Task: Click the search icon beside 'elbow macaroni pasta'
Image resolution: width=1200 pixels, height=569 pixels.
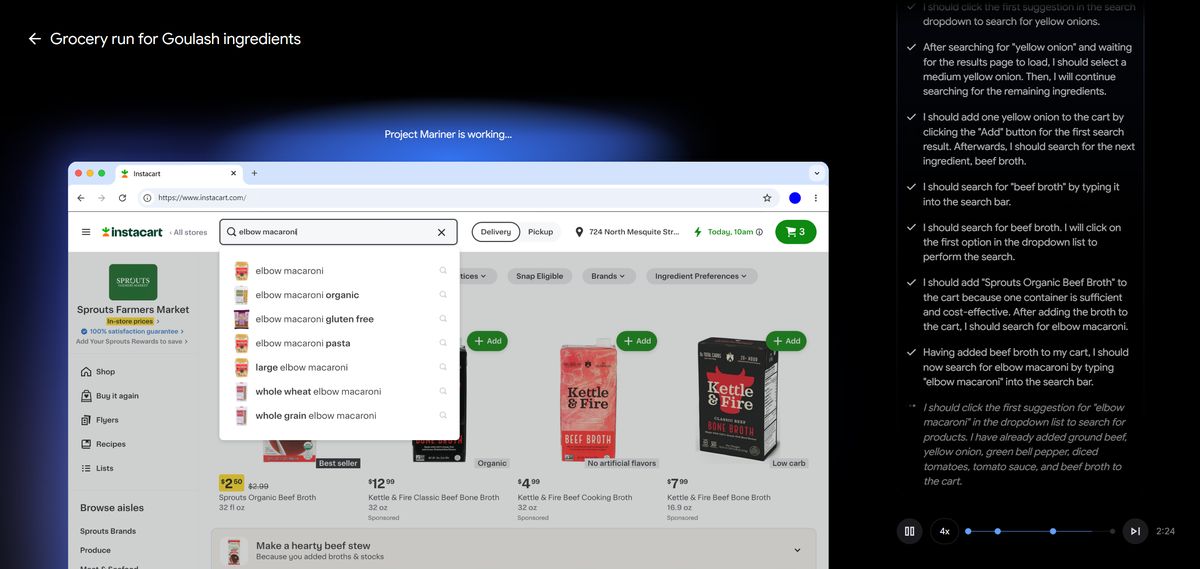Action: point(443,343)
